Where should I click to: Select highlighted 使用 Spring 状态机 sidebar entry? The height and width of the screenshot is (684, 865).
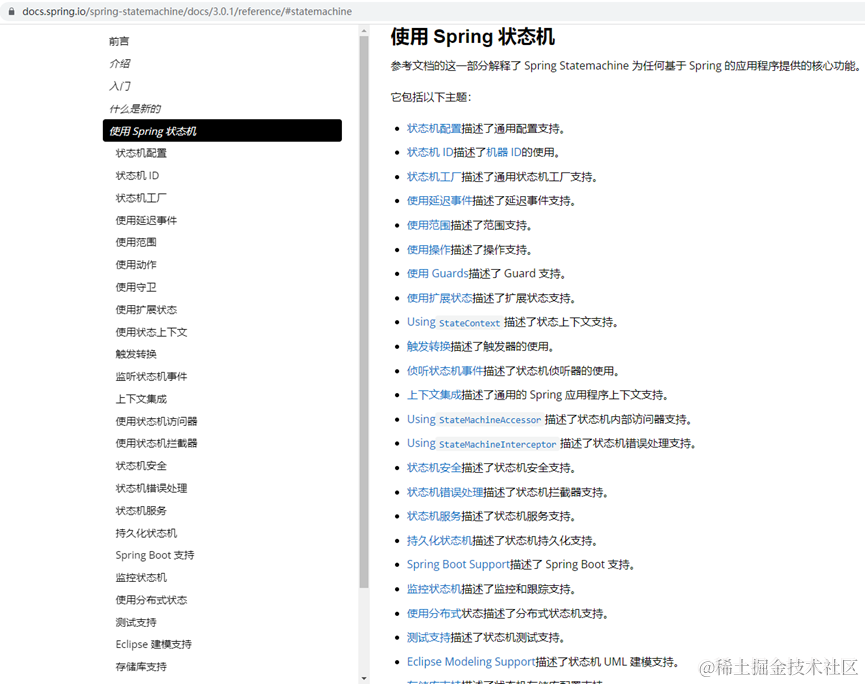222,131
